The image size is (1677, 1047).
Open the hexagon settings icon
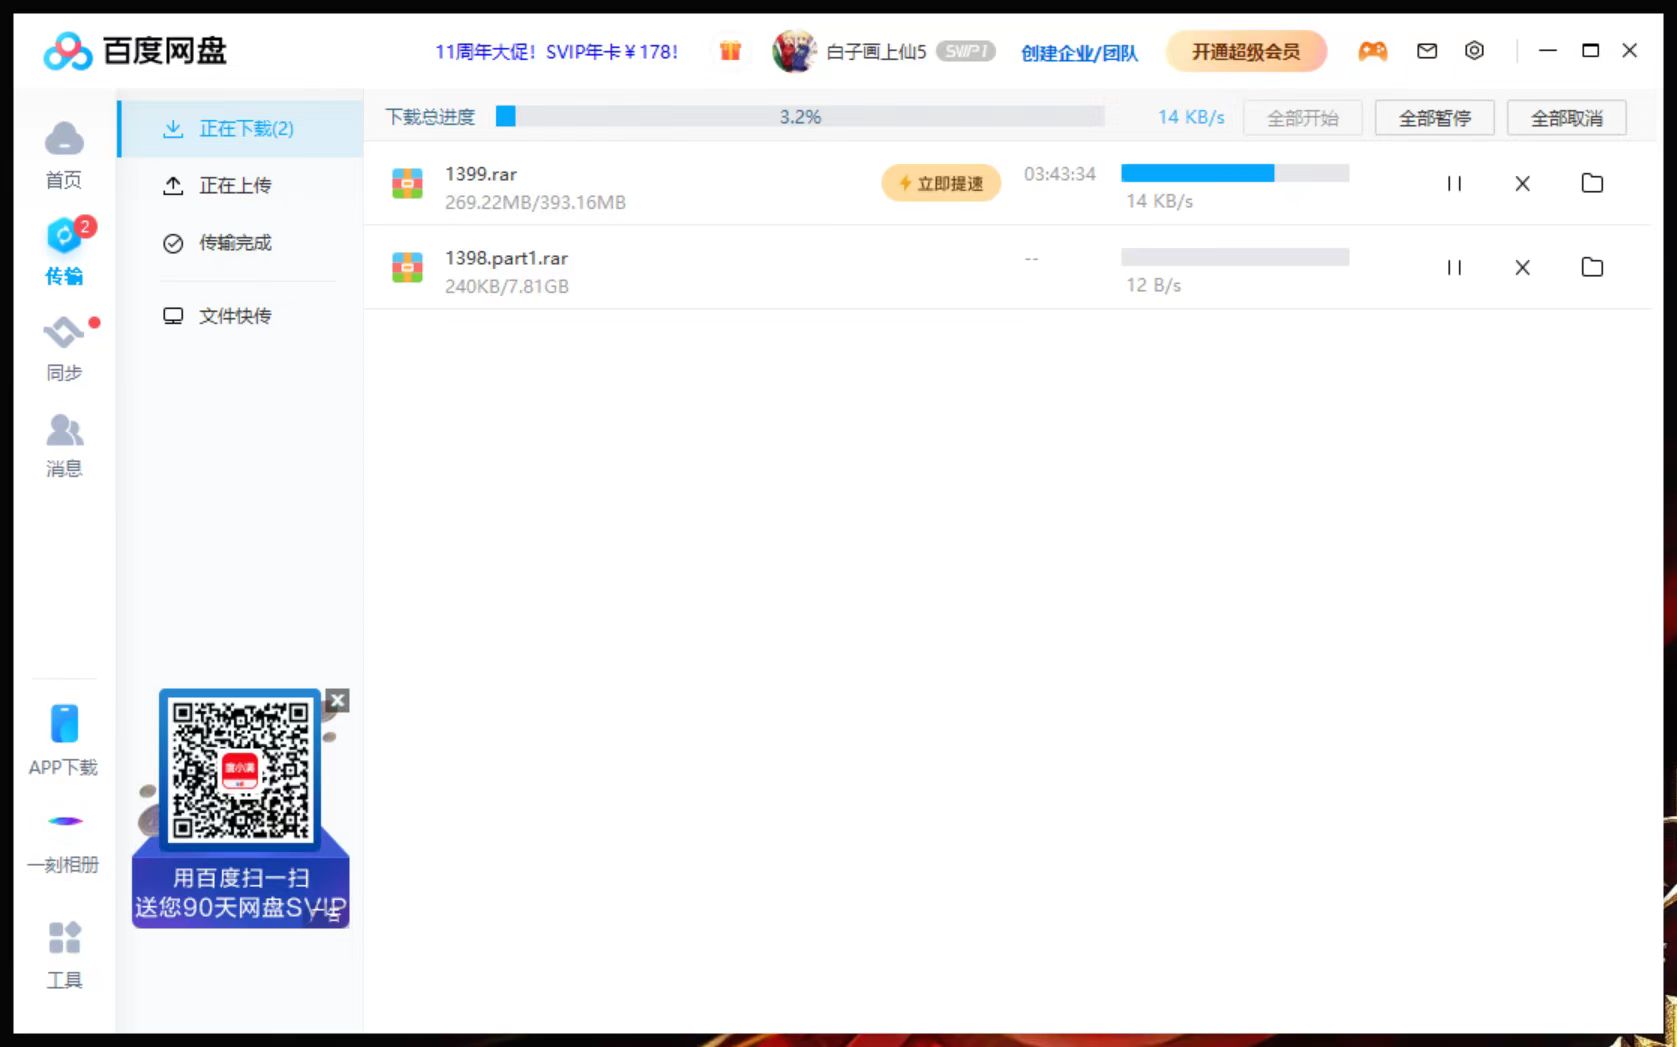click(1474, 51)
